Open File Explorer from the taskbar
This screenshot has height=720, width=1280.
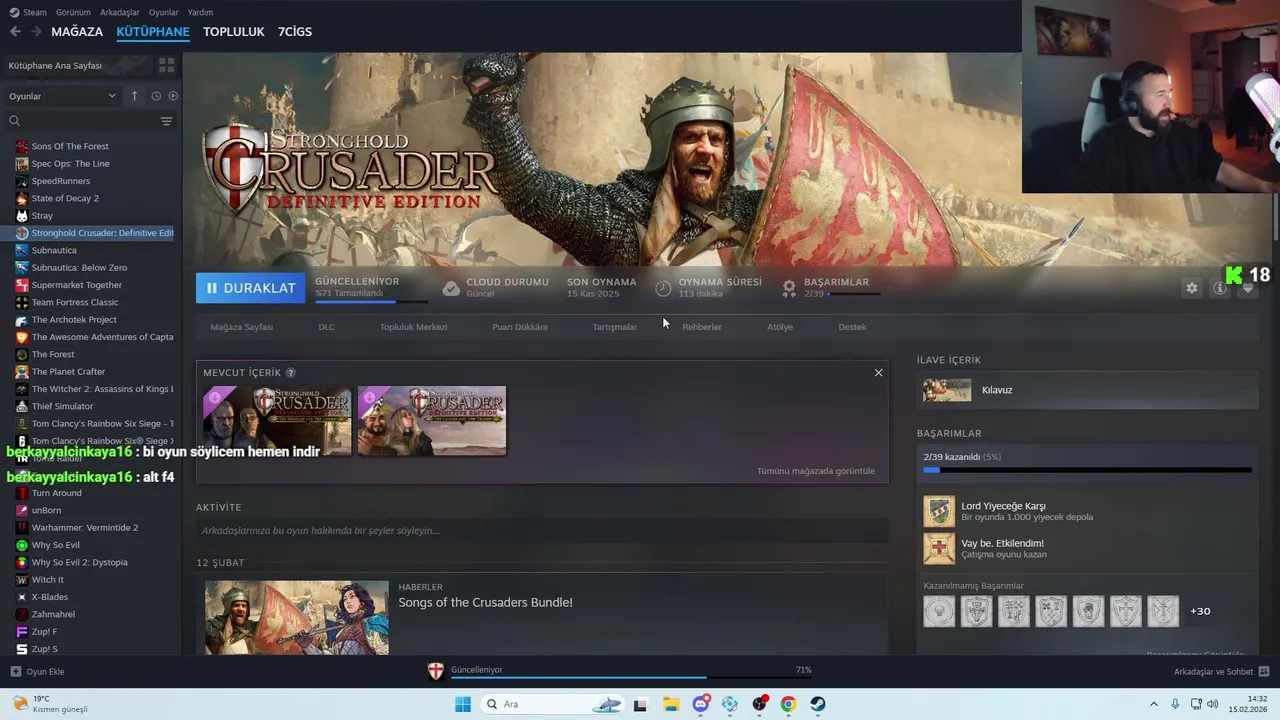pos(670,704)
